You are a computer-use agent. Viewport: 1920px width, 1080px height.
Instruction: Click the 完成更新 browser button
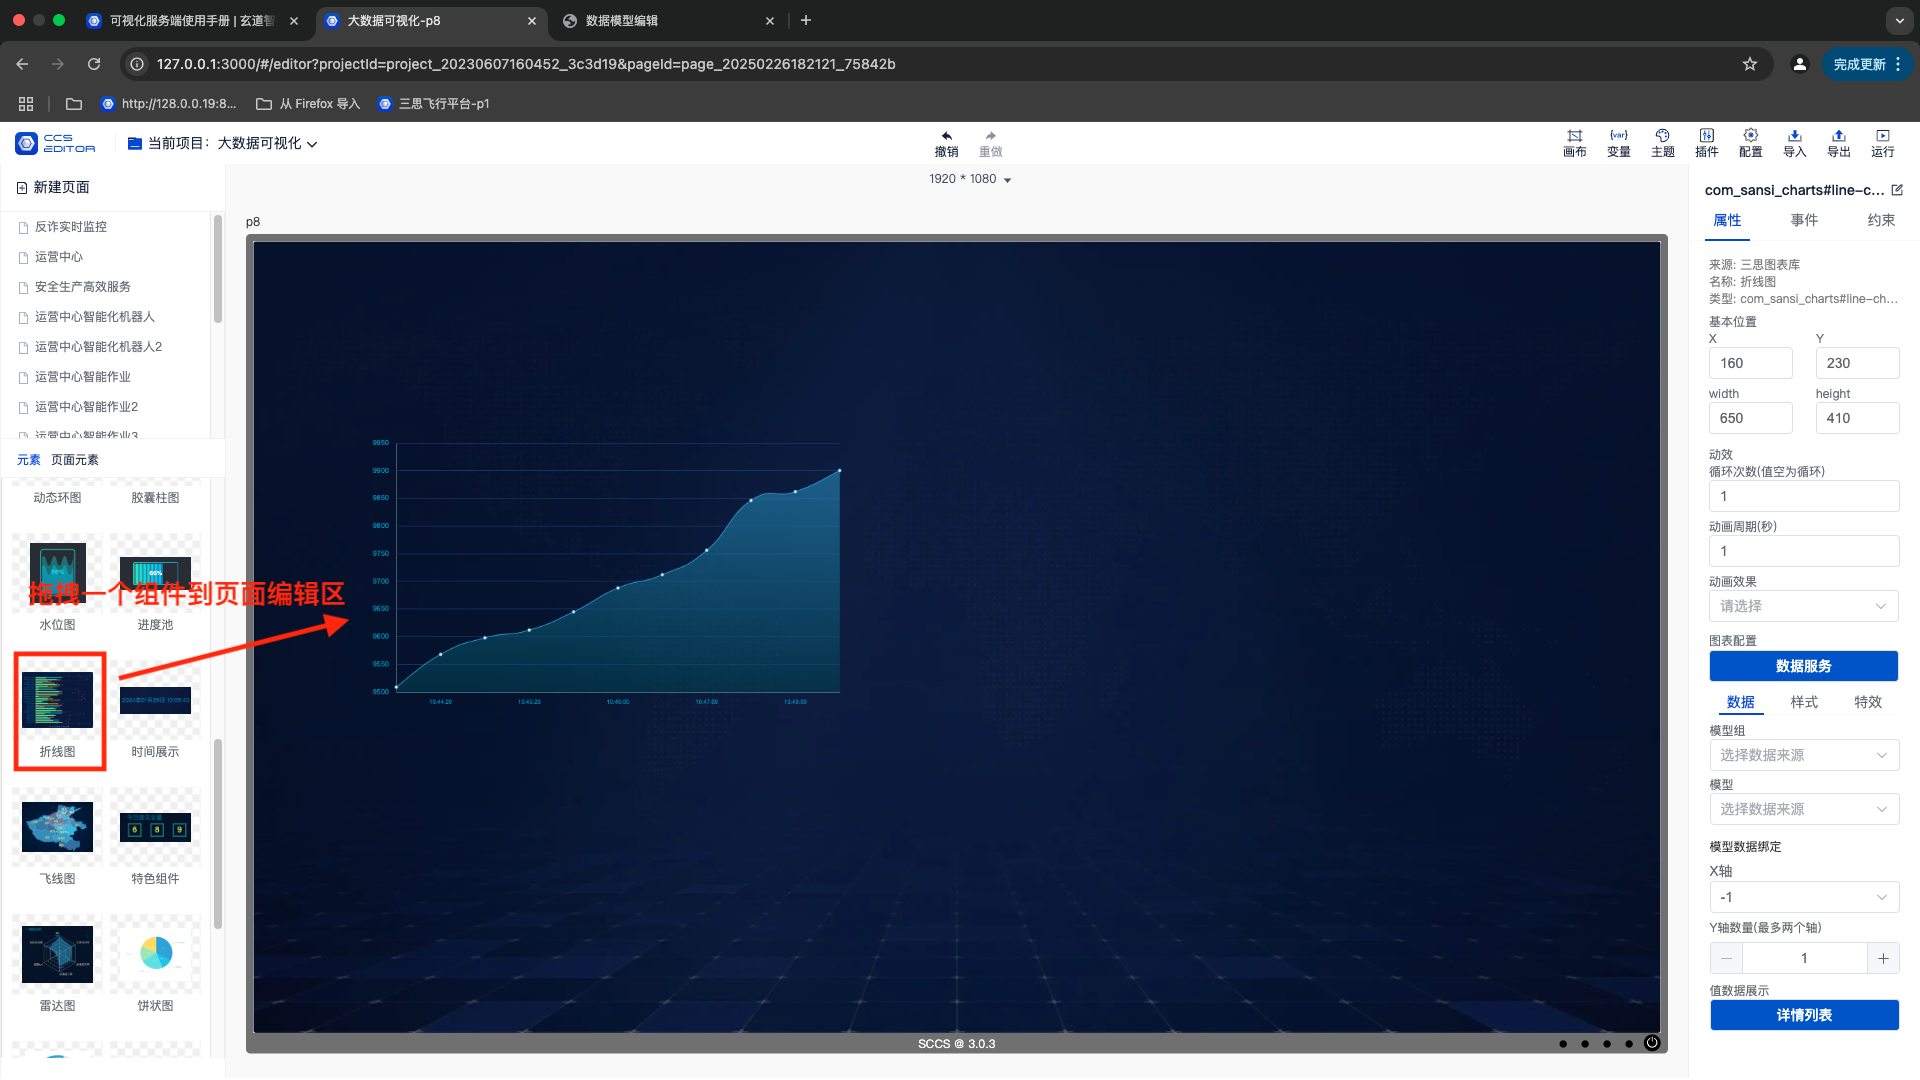tap(1866, 64)
